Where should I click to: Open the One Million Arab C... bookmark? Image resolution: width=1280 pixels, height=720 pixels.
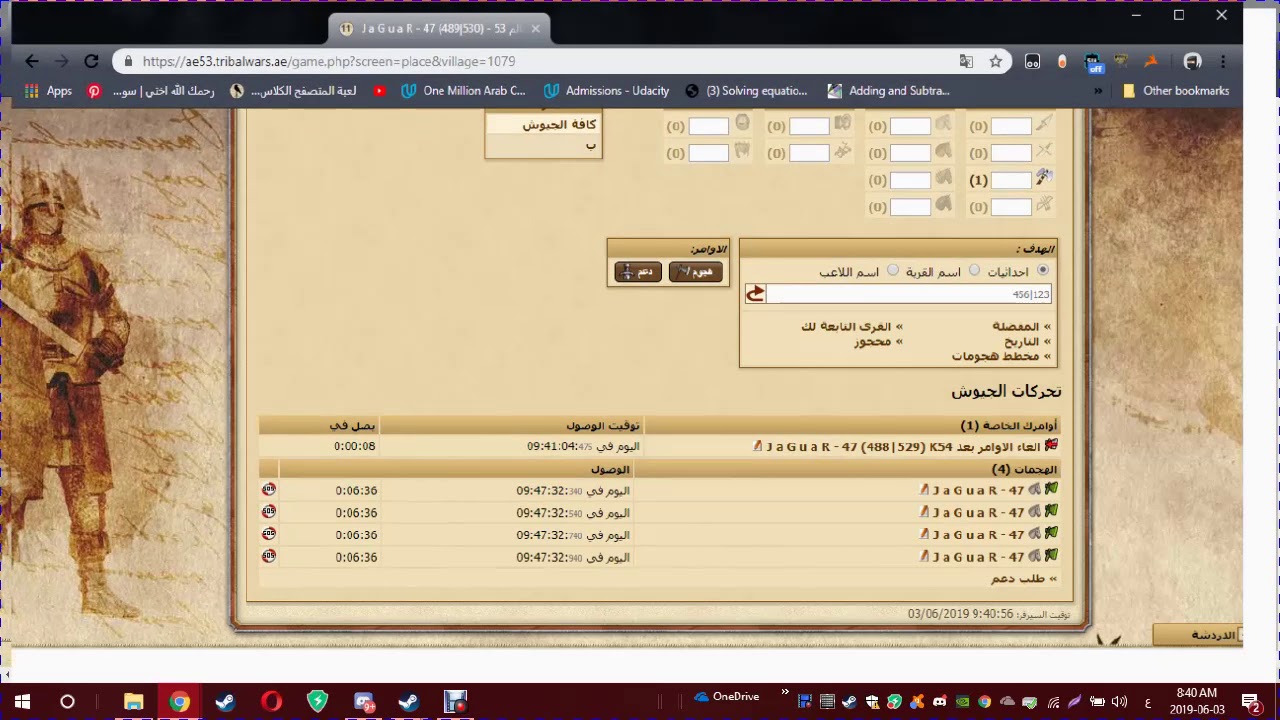coord(463,91)
